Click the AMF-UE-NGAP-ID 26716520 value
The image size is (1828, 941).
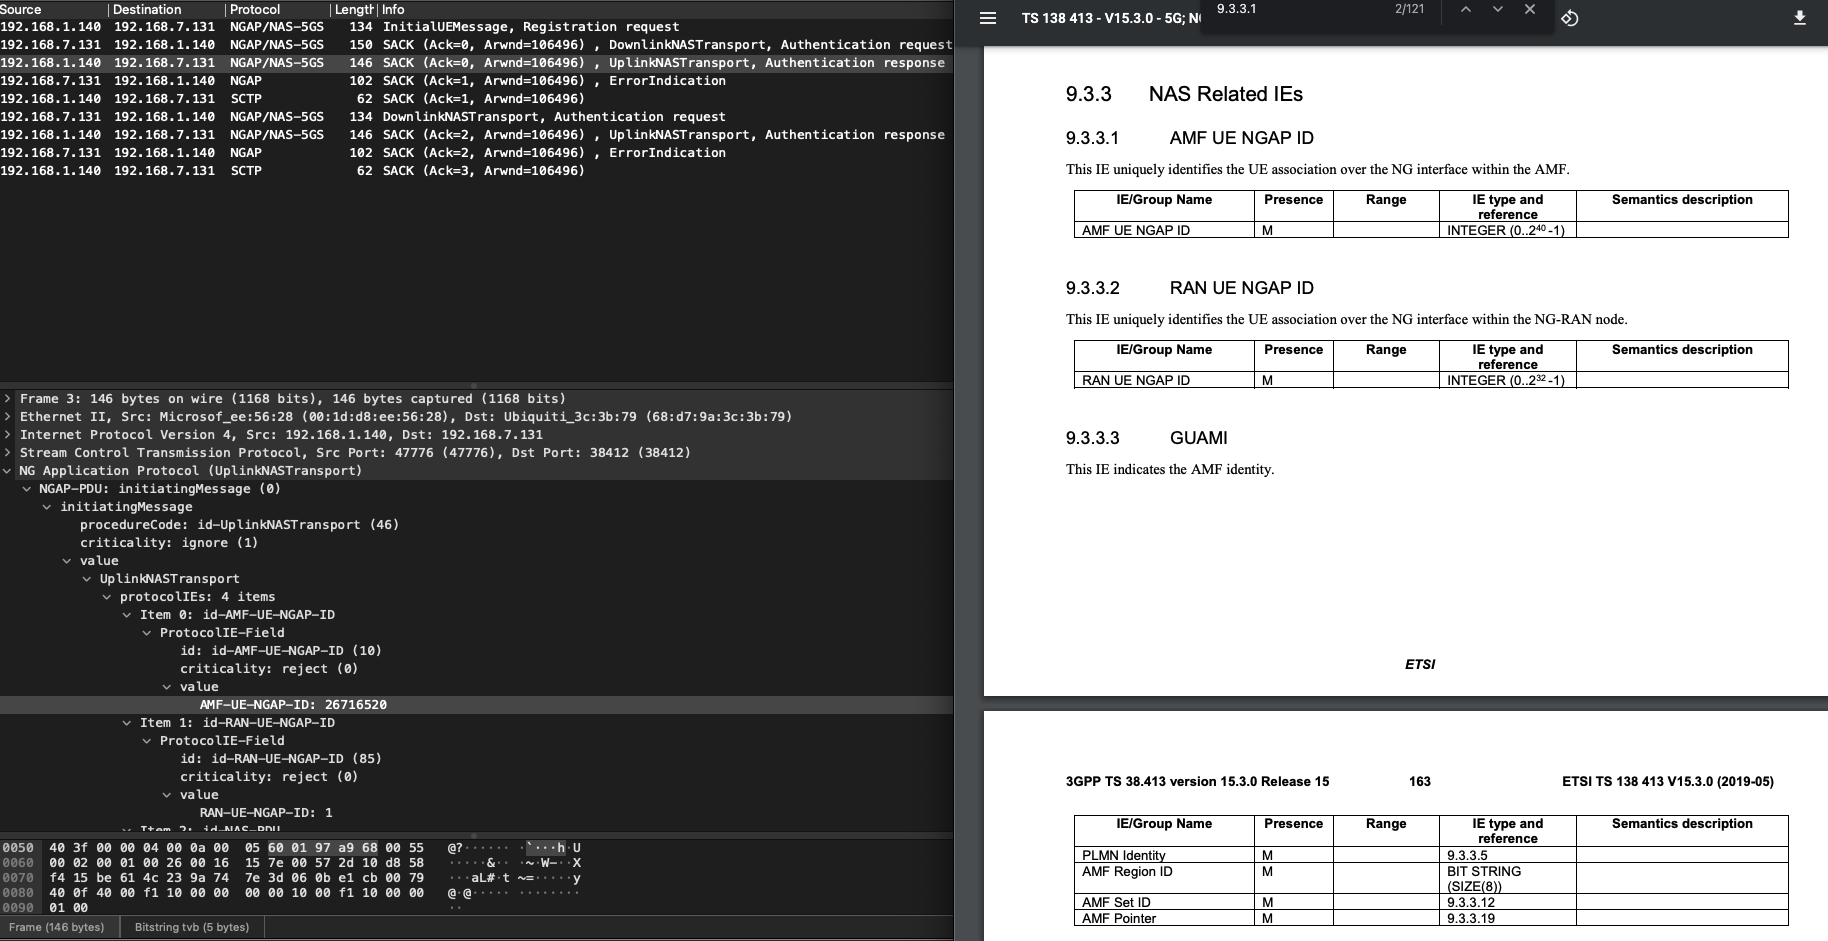(295, 704)
